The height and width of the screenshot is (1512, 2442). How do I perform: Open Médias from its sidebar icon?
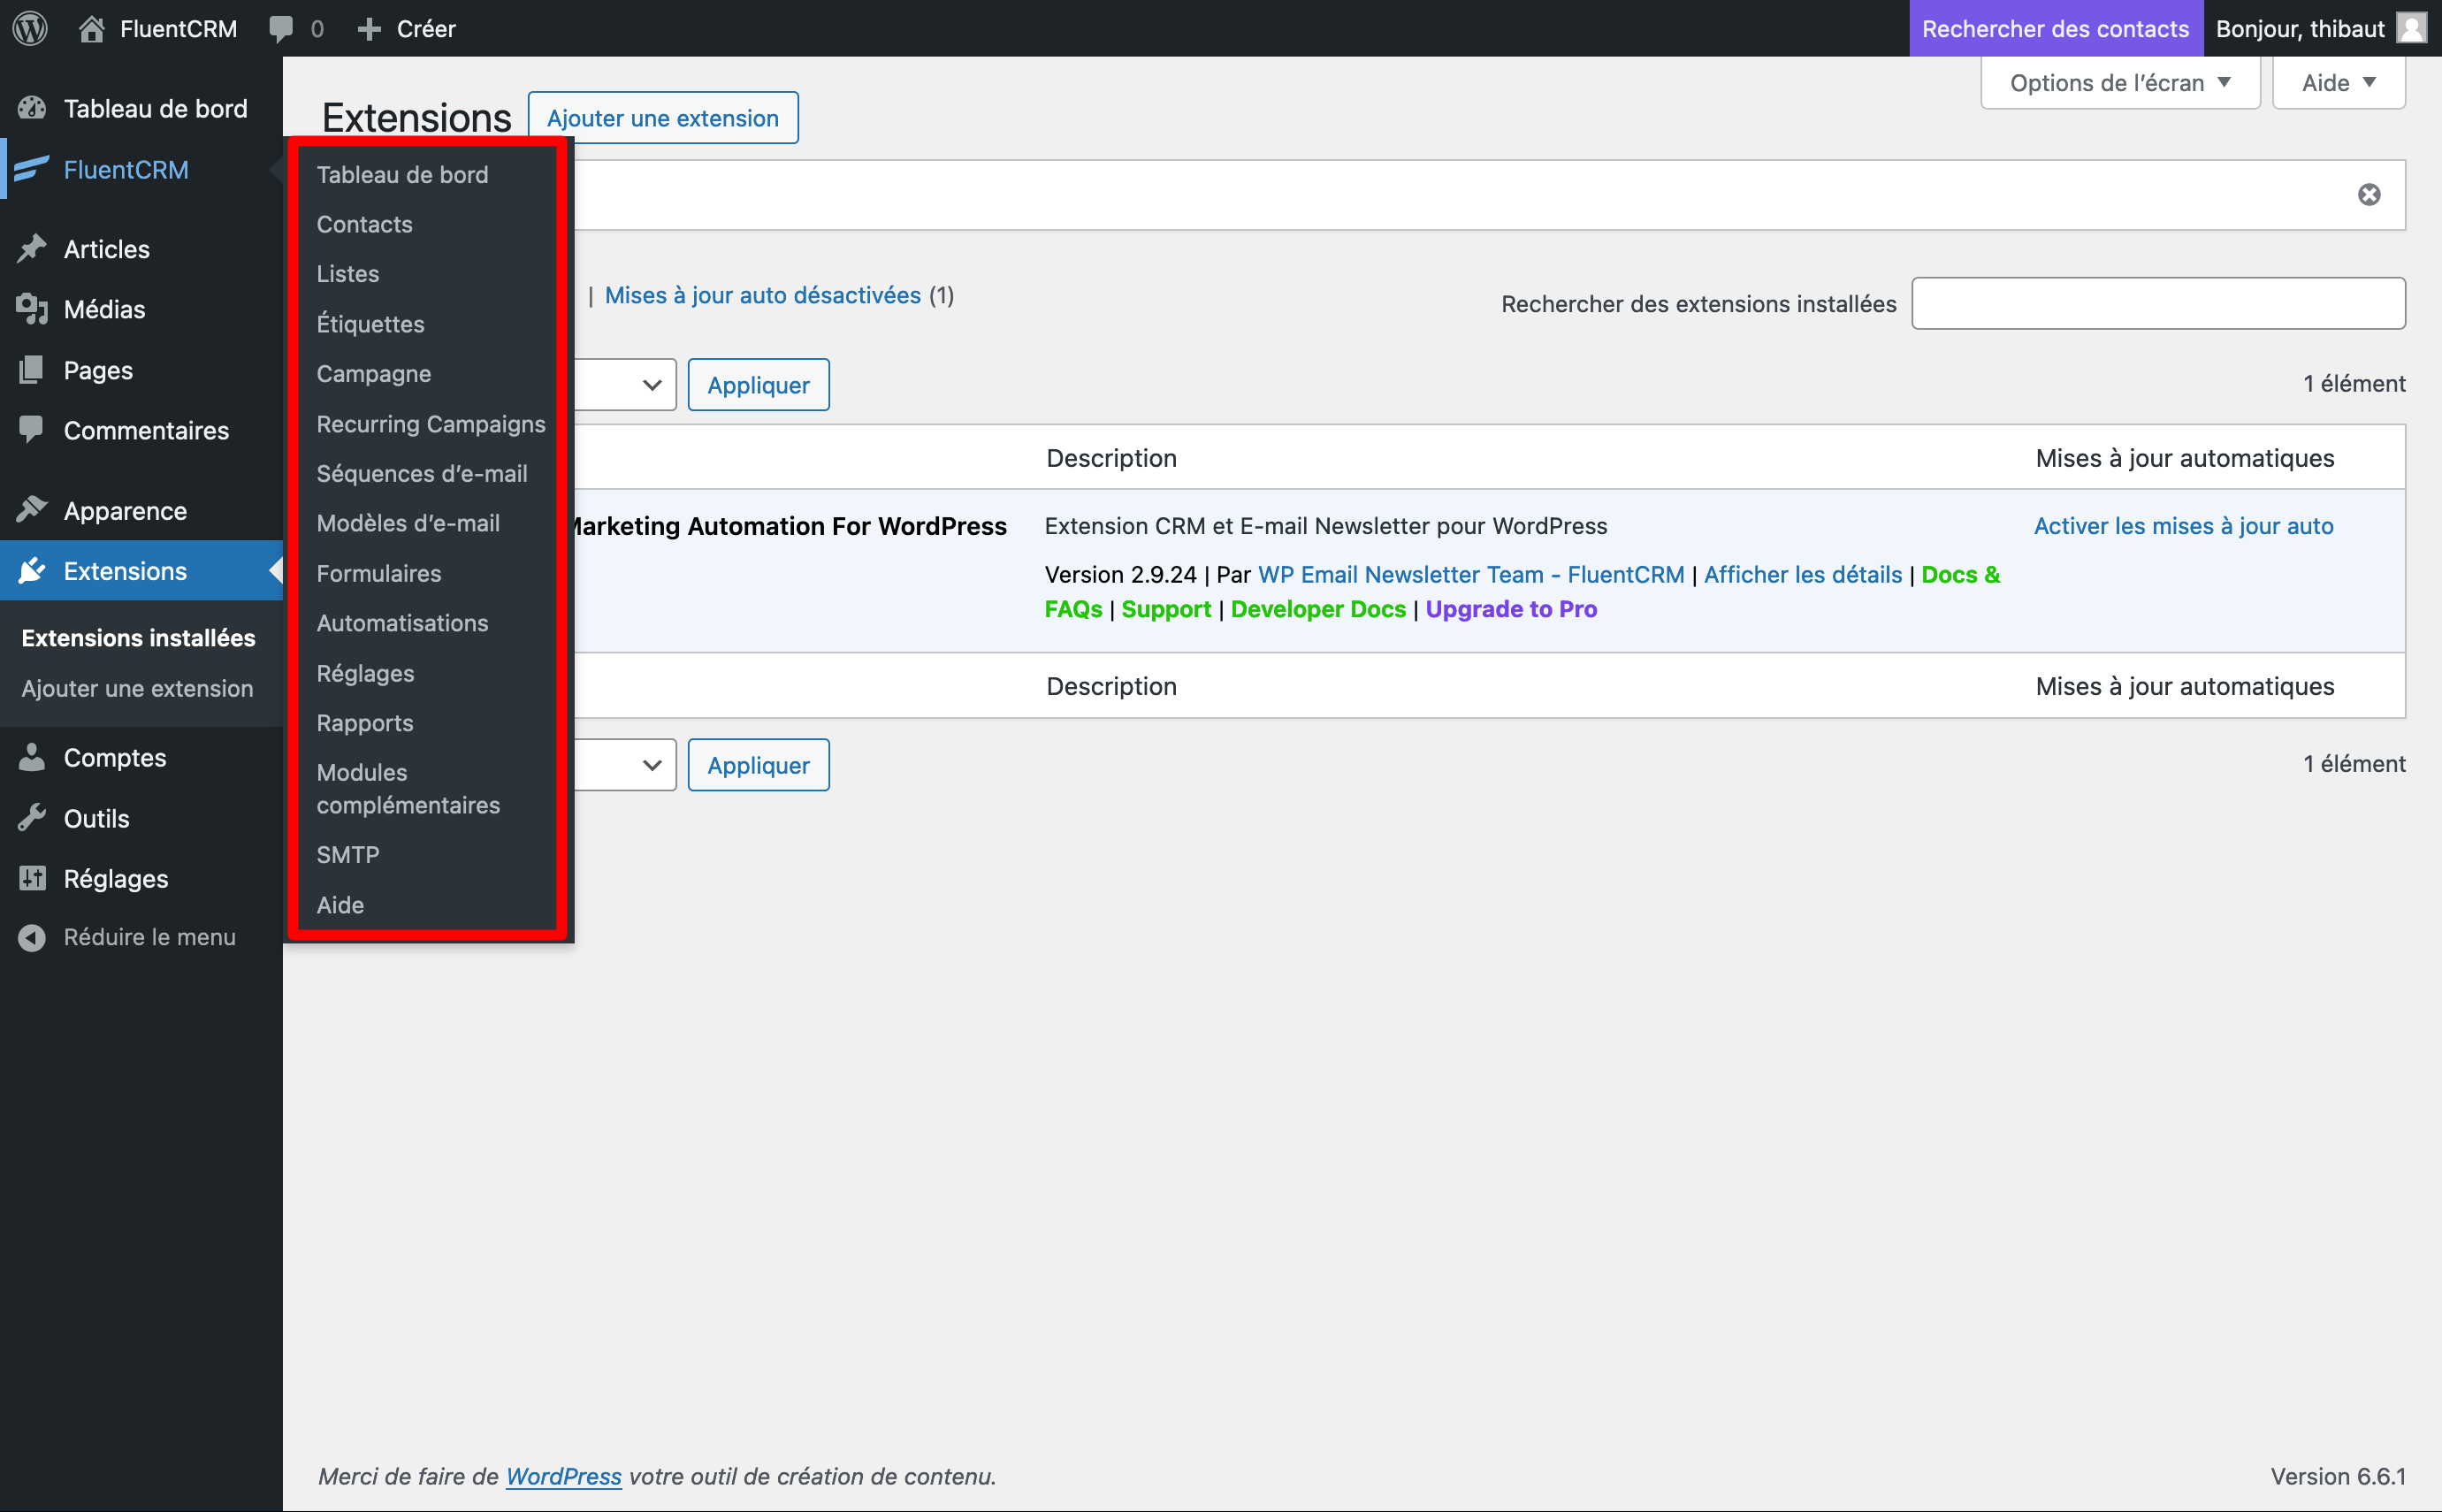coord(32,309)
